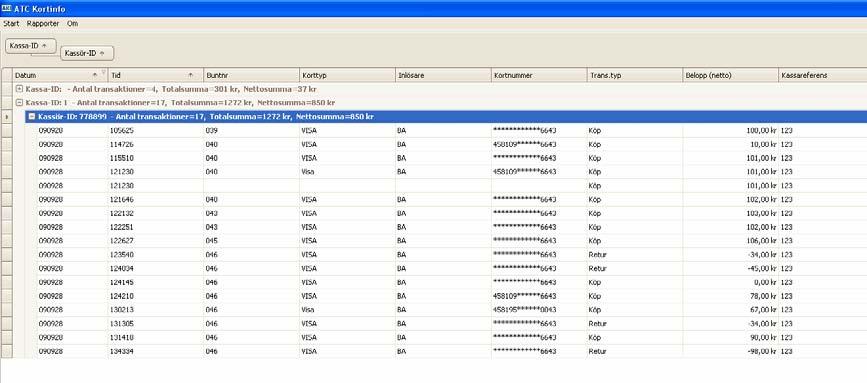Select the row with time 123540

(452, 255)
